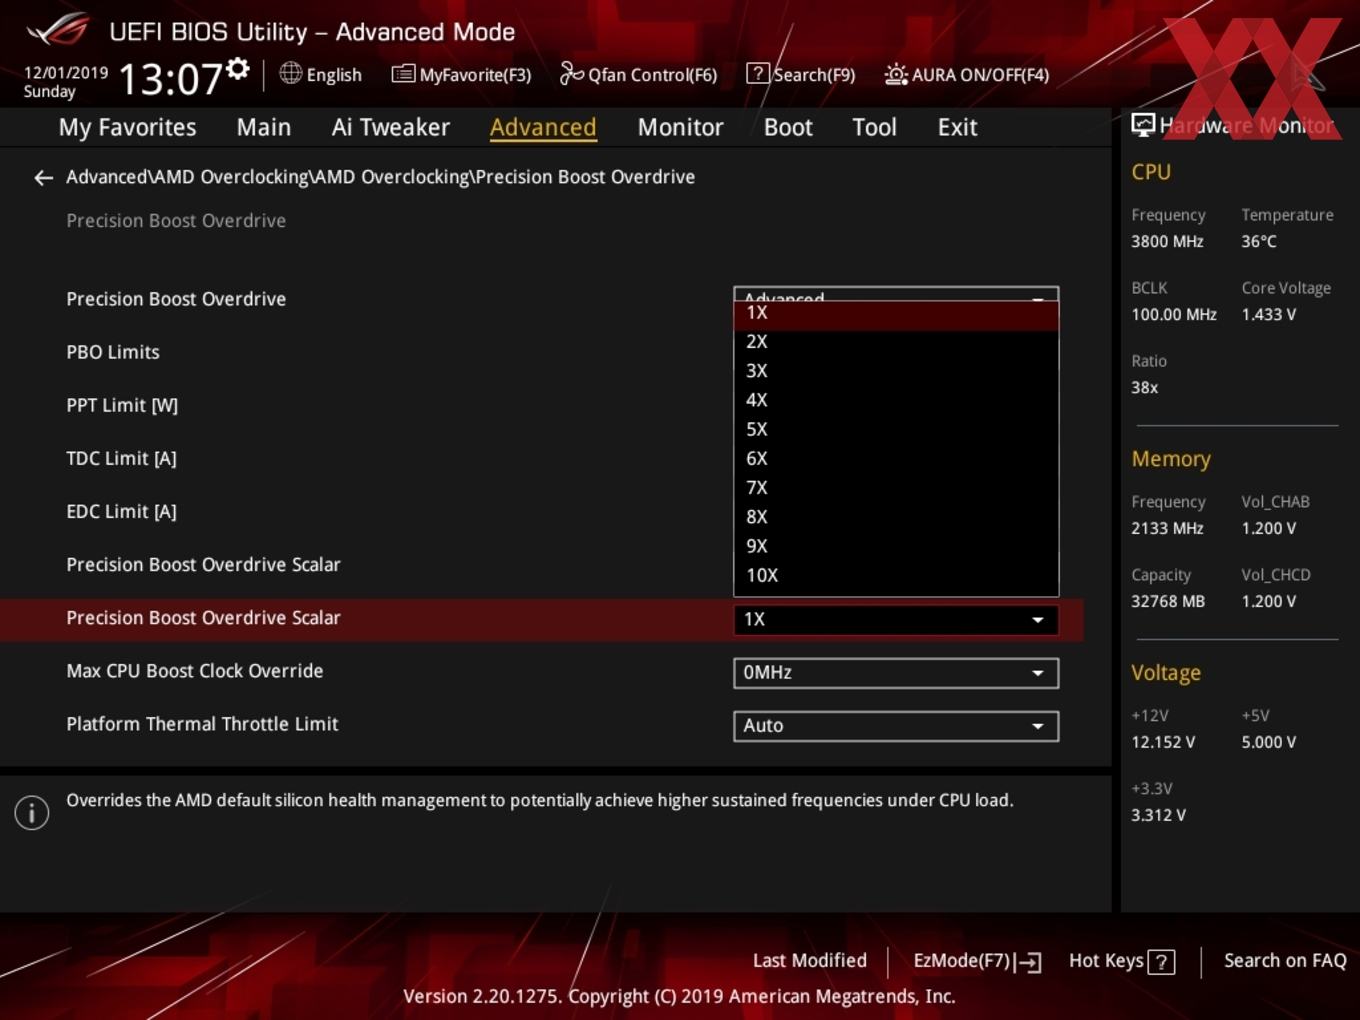Choose 1X in the scalar list
Image resolution: width=1360 pixels, height=1020 pixels.
(x=896, y=313)
